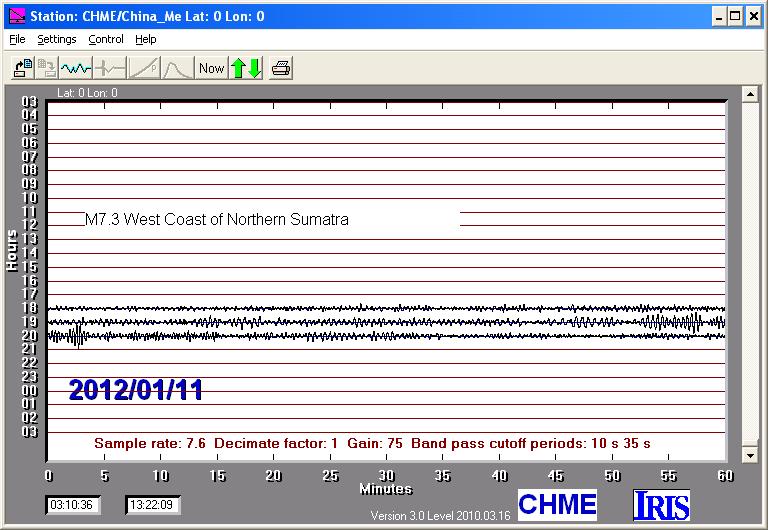Click the application icon in title bar

[15, 16]
